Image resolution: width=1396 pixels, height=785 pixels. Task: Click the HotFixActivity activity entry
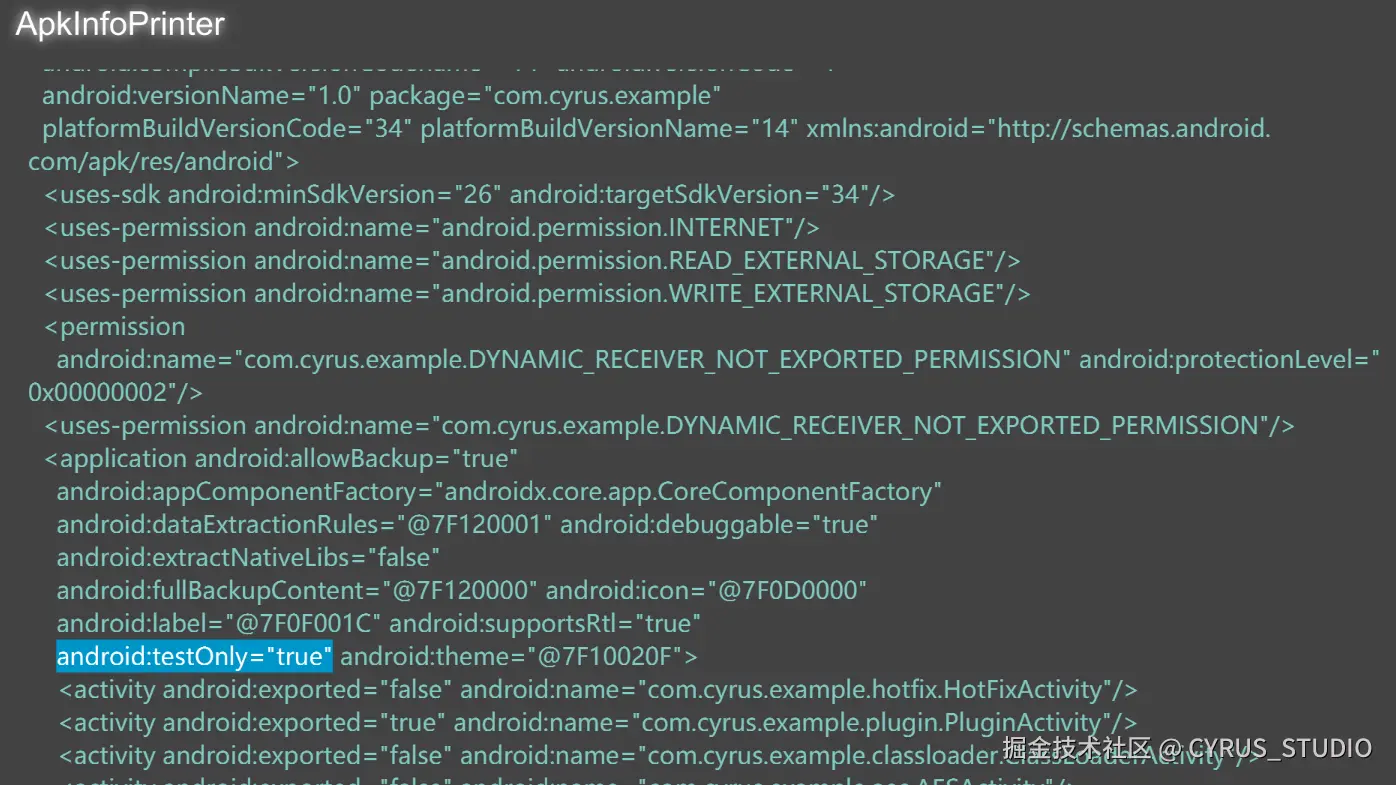[598, 690]
